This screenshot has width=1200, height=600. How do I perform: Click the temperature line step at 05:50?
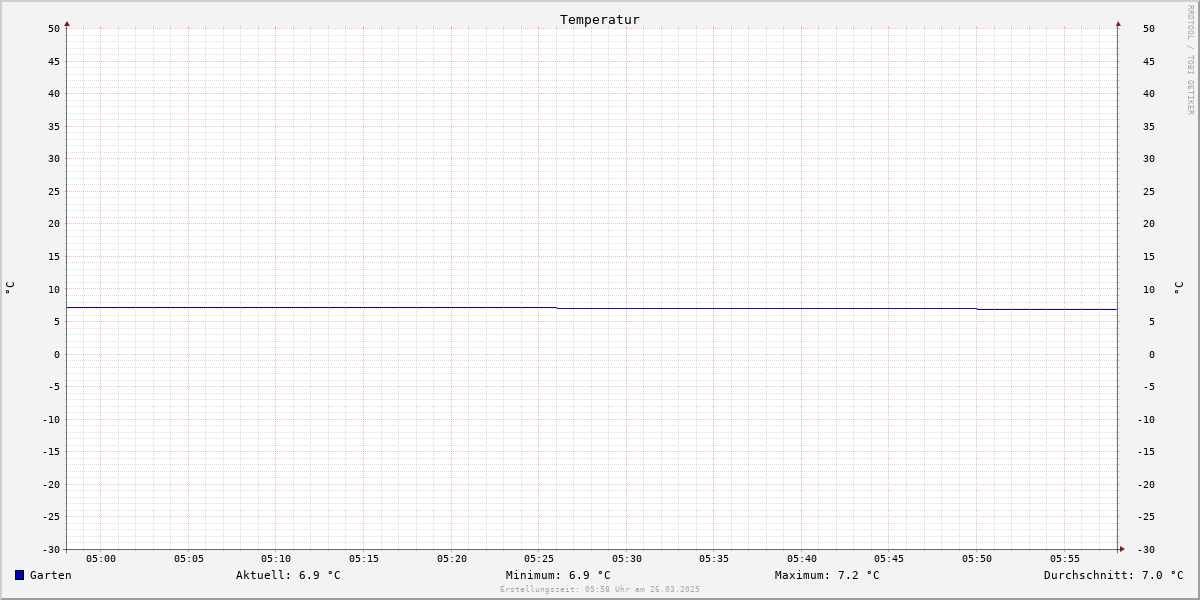point(977,309)
